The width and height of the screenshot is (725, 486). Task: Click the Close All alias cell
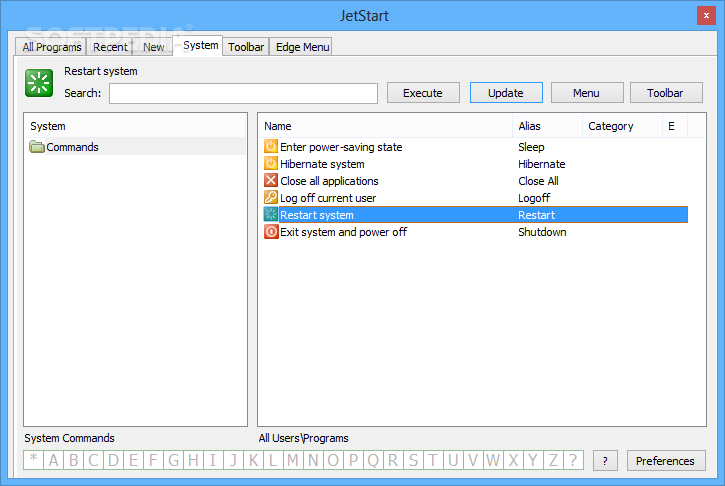538,181
